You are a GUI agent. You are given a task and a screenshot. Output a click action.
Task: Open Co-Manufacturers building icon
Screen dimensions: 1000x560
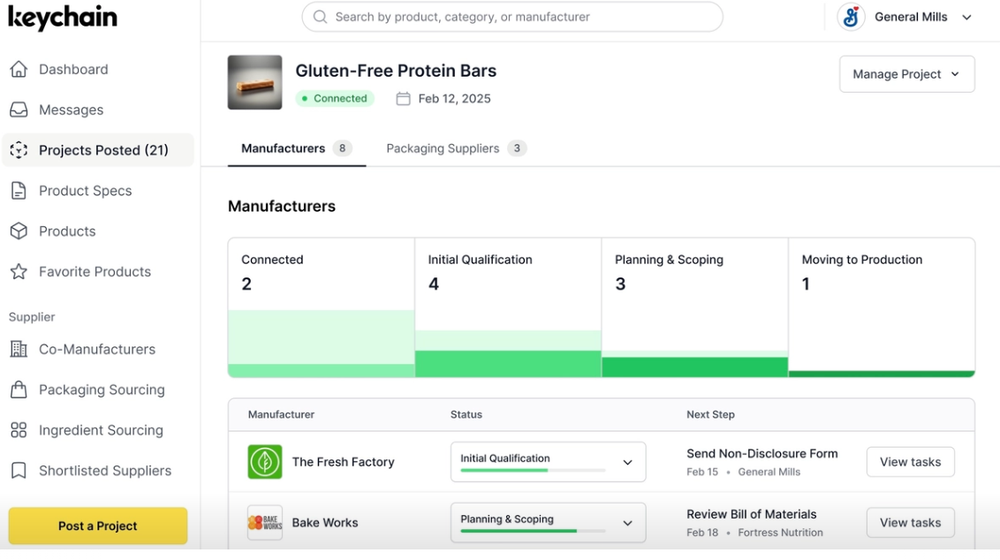[x=18, y=349]
